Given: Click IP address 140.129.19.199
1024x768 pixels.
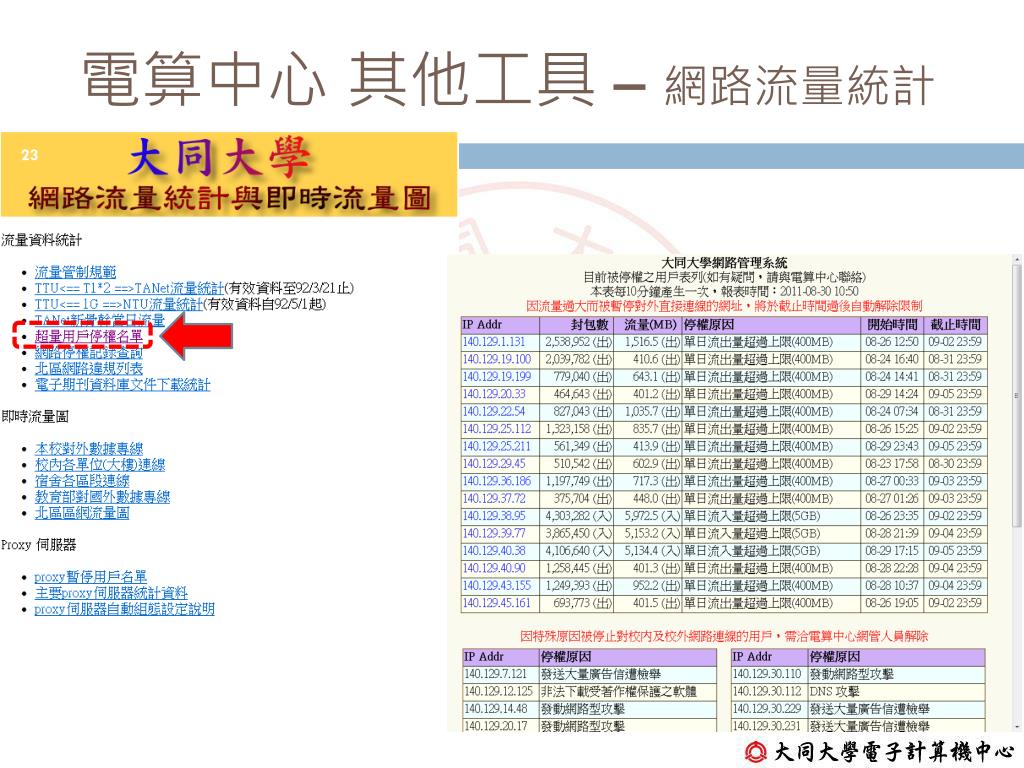Looking at the screenshot, I should pos(496,377).
